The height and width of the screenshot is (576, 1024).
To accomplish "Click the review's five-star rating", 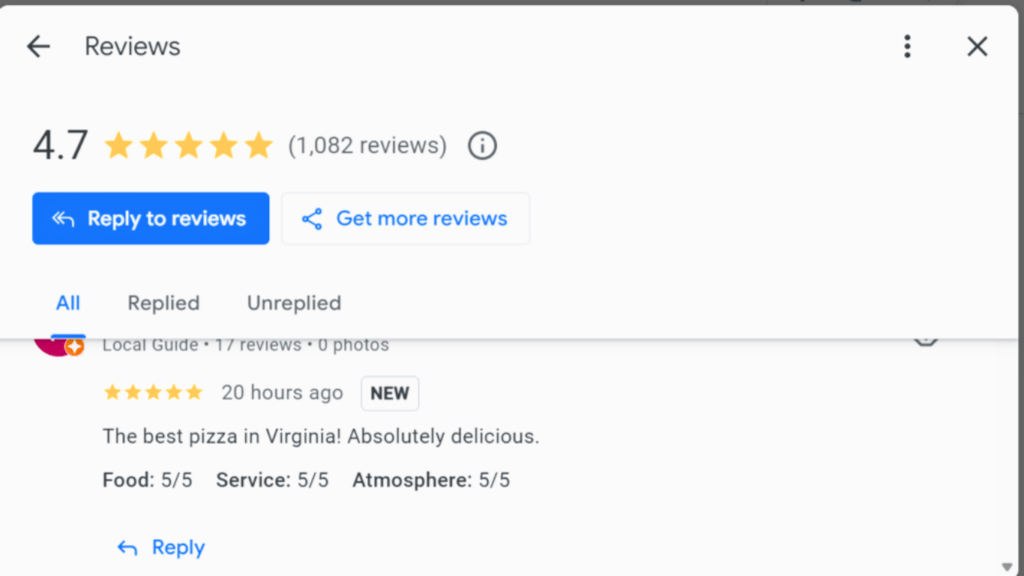I will 152,392.
